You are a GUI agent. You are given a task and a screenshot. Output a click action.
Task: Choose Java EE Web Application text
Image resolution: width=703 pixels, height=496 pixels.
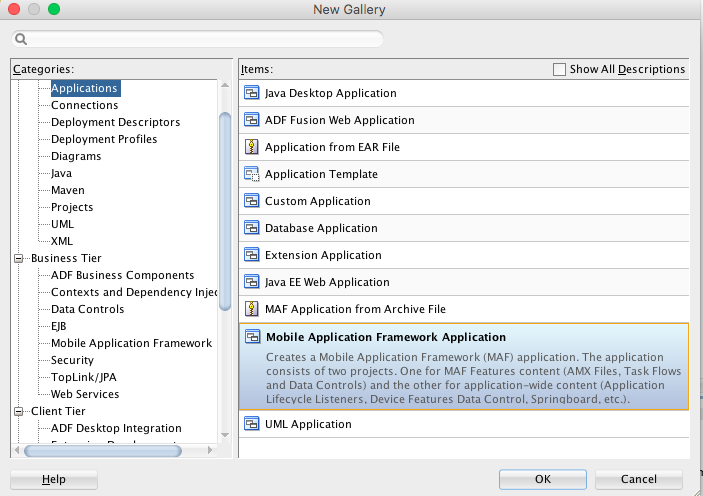point(327,282)
